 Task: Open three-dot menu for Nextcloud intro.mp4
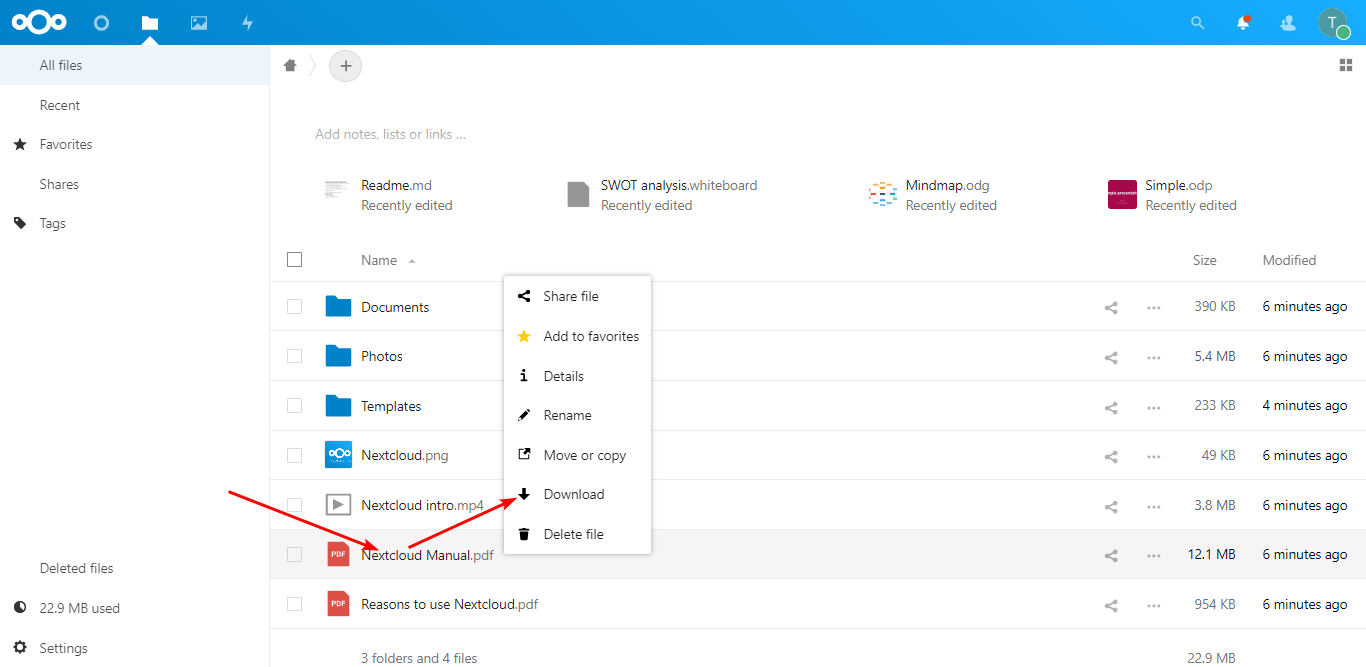(1154, 506)
